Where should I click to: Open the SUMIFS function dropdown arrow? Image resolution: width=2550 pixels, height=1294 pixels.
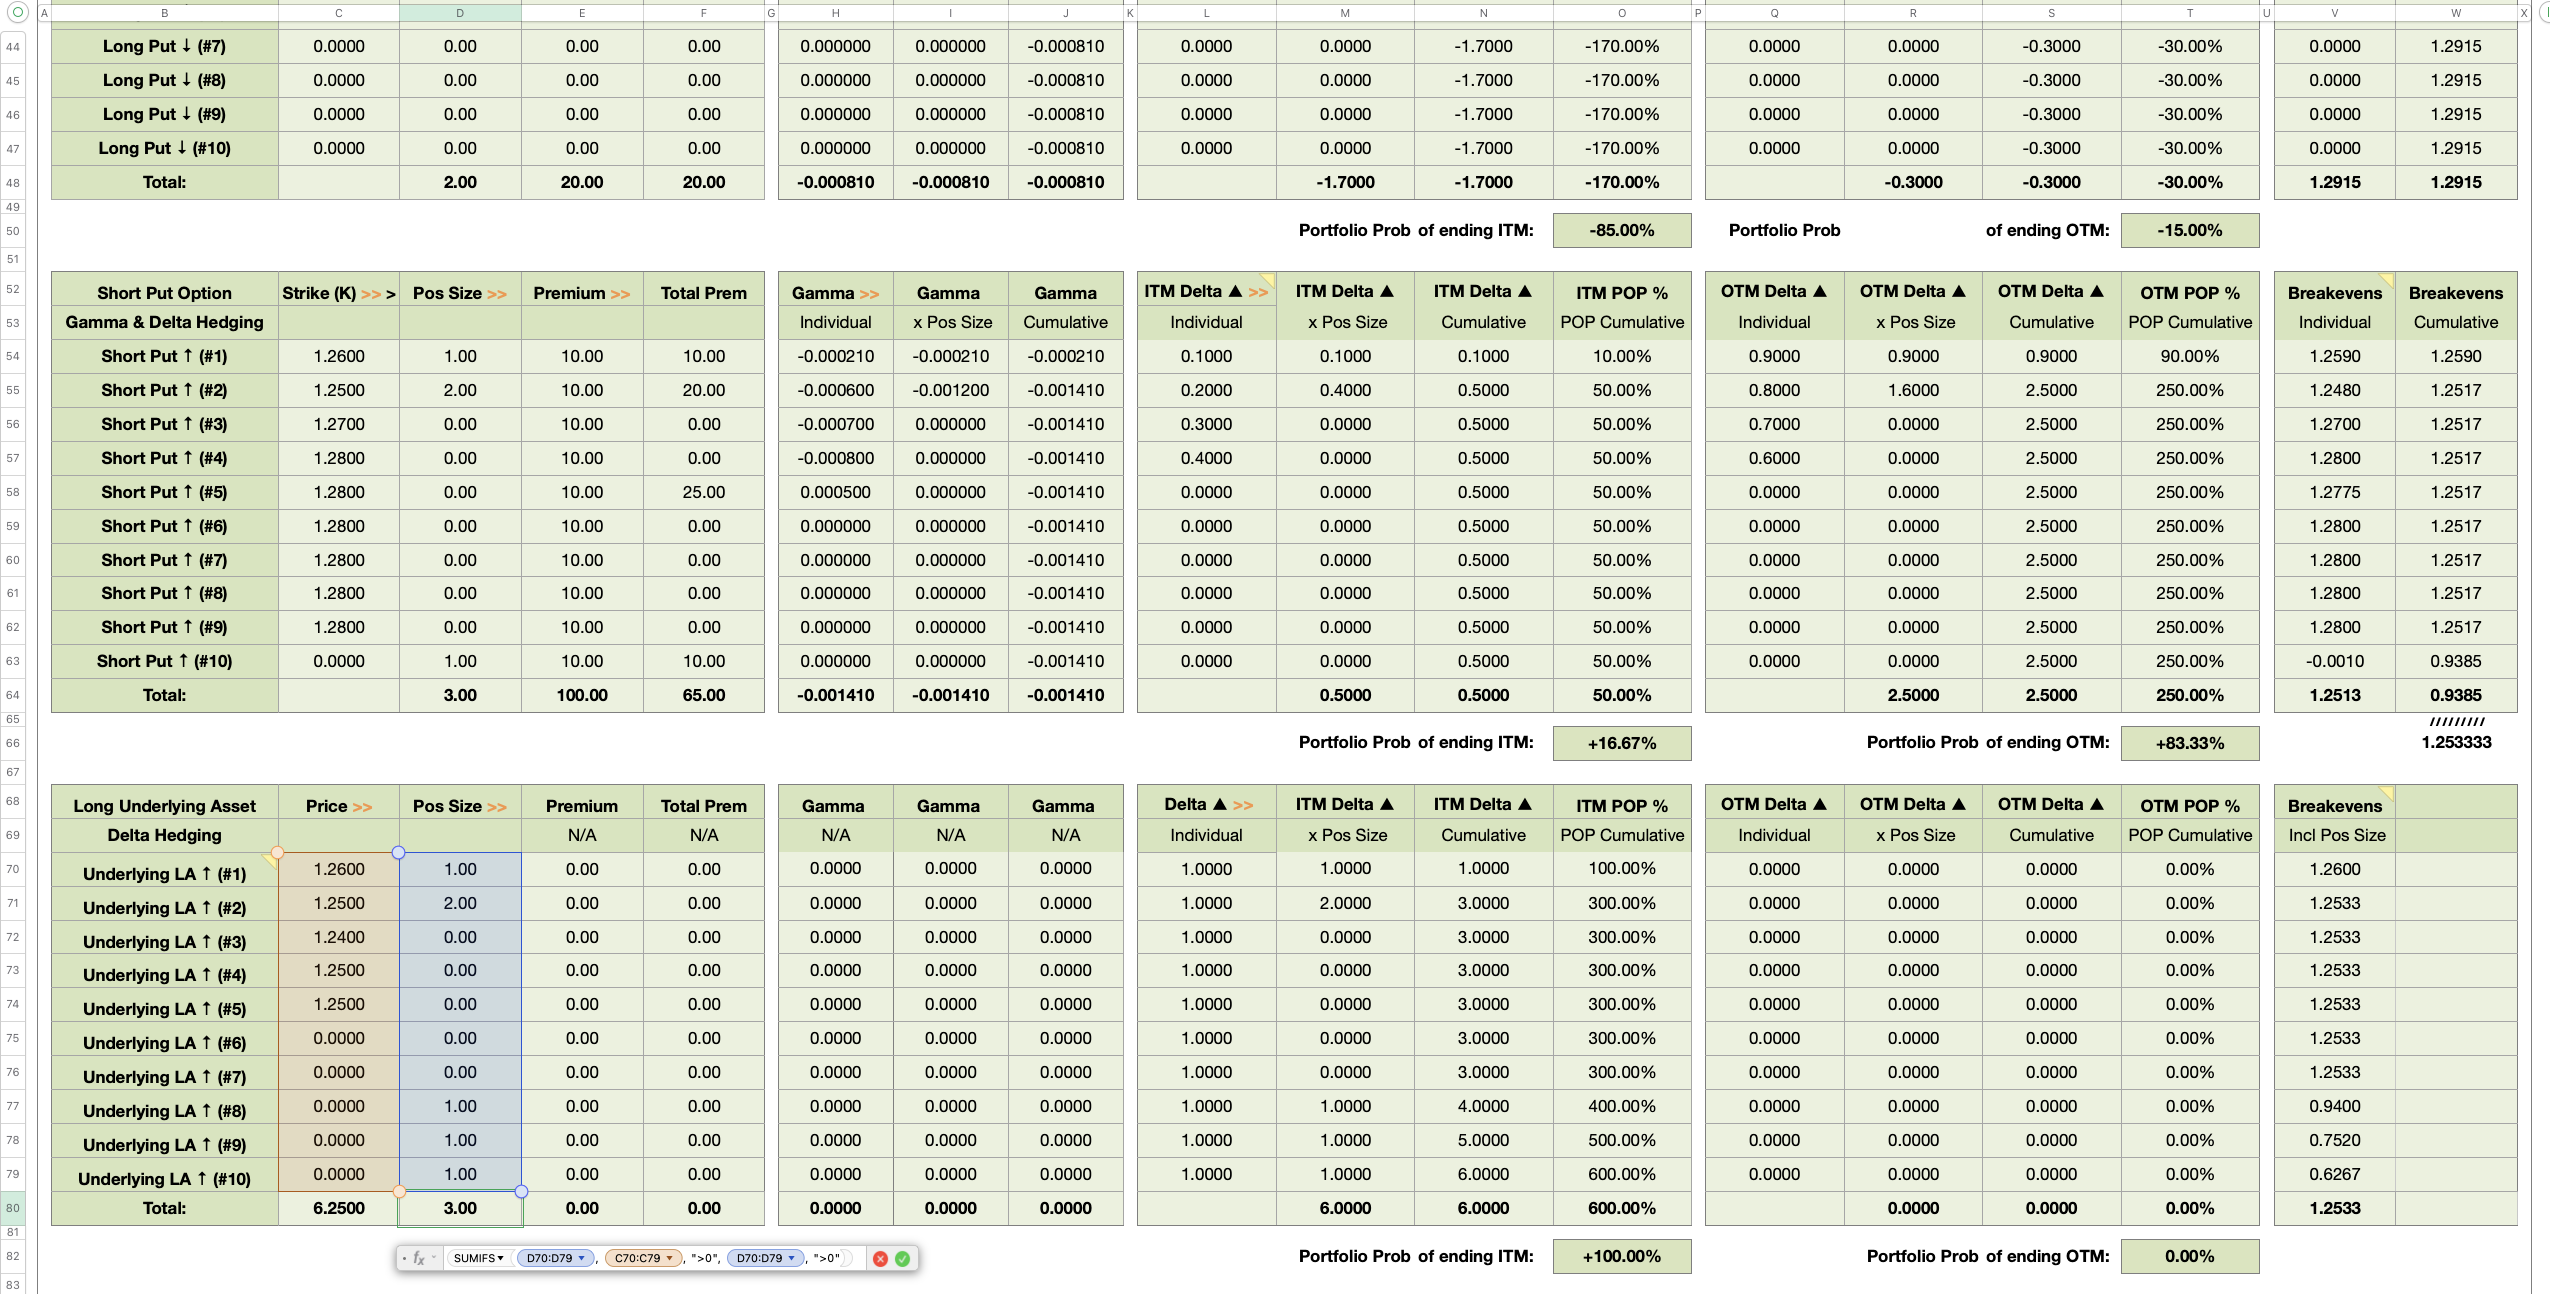pyautogui.click(x=501, y=1259)
